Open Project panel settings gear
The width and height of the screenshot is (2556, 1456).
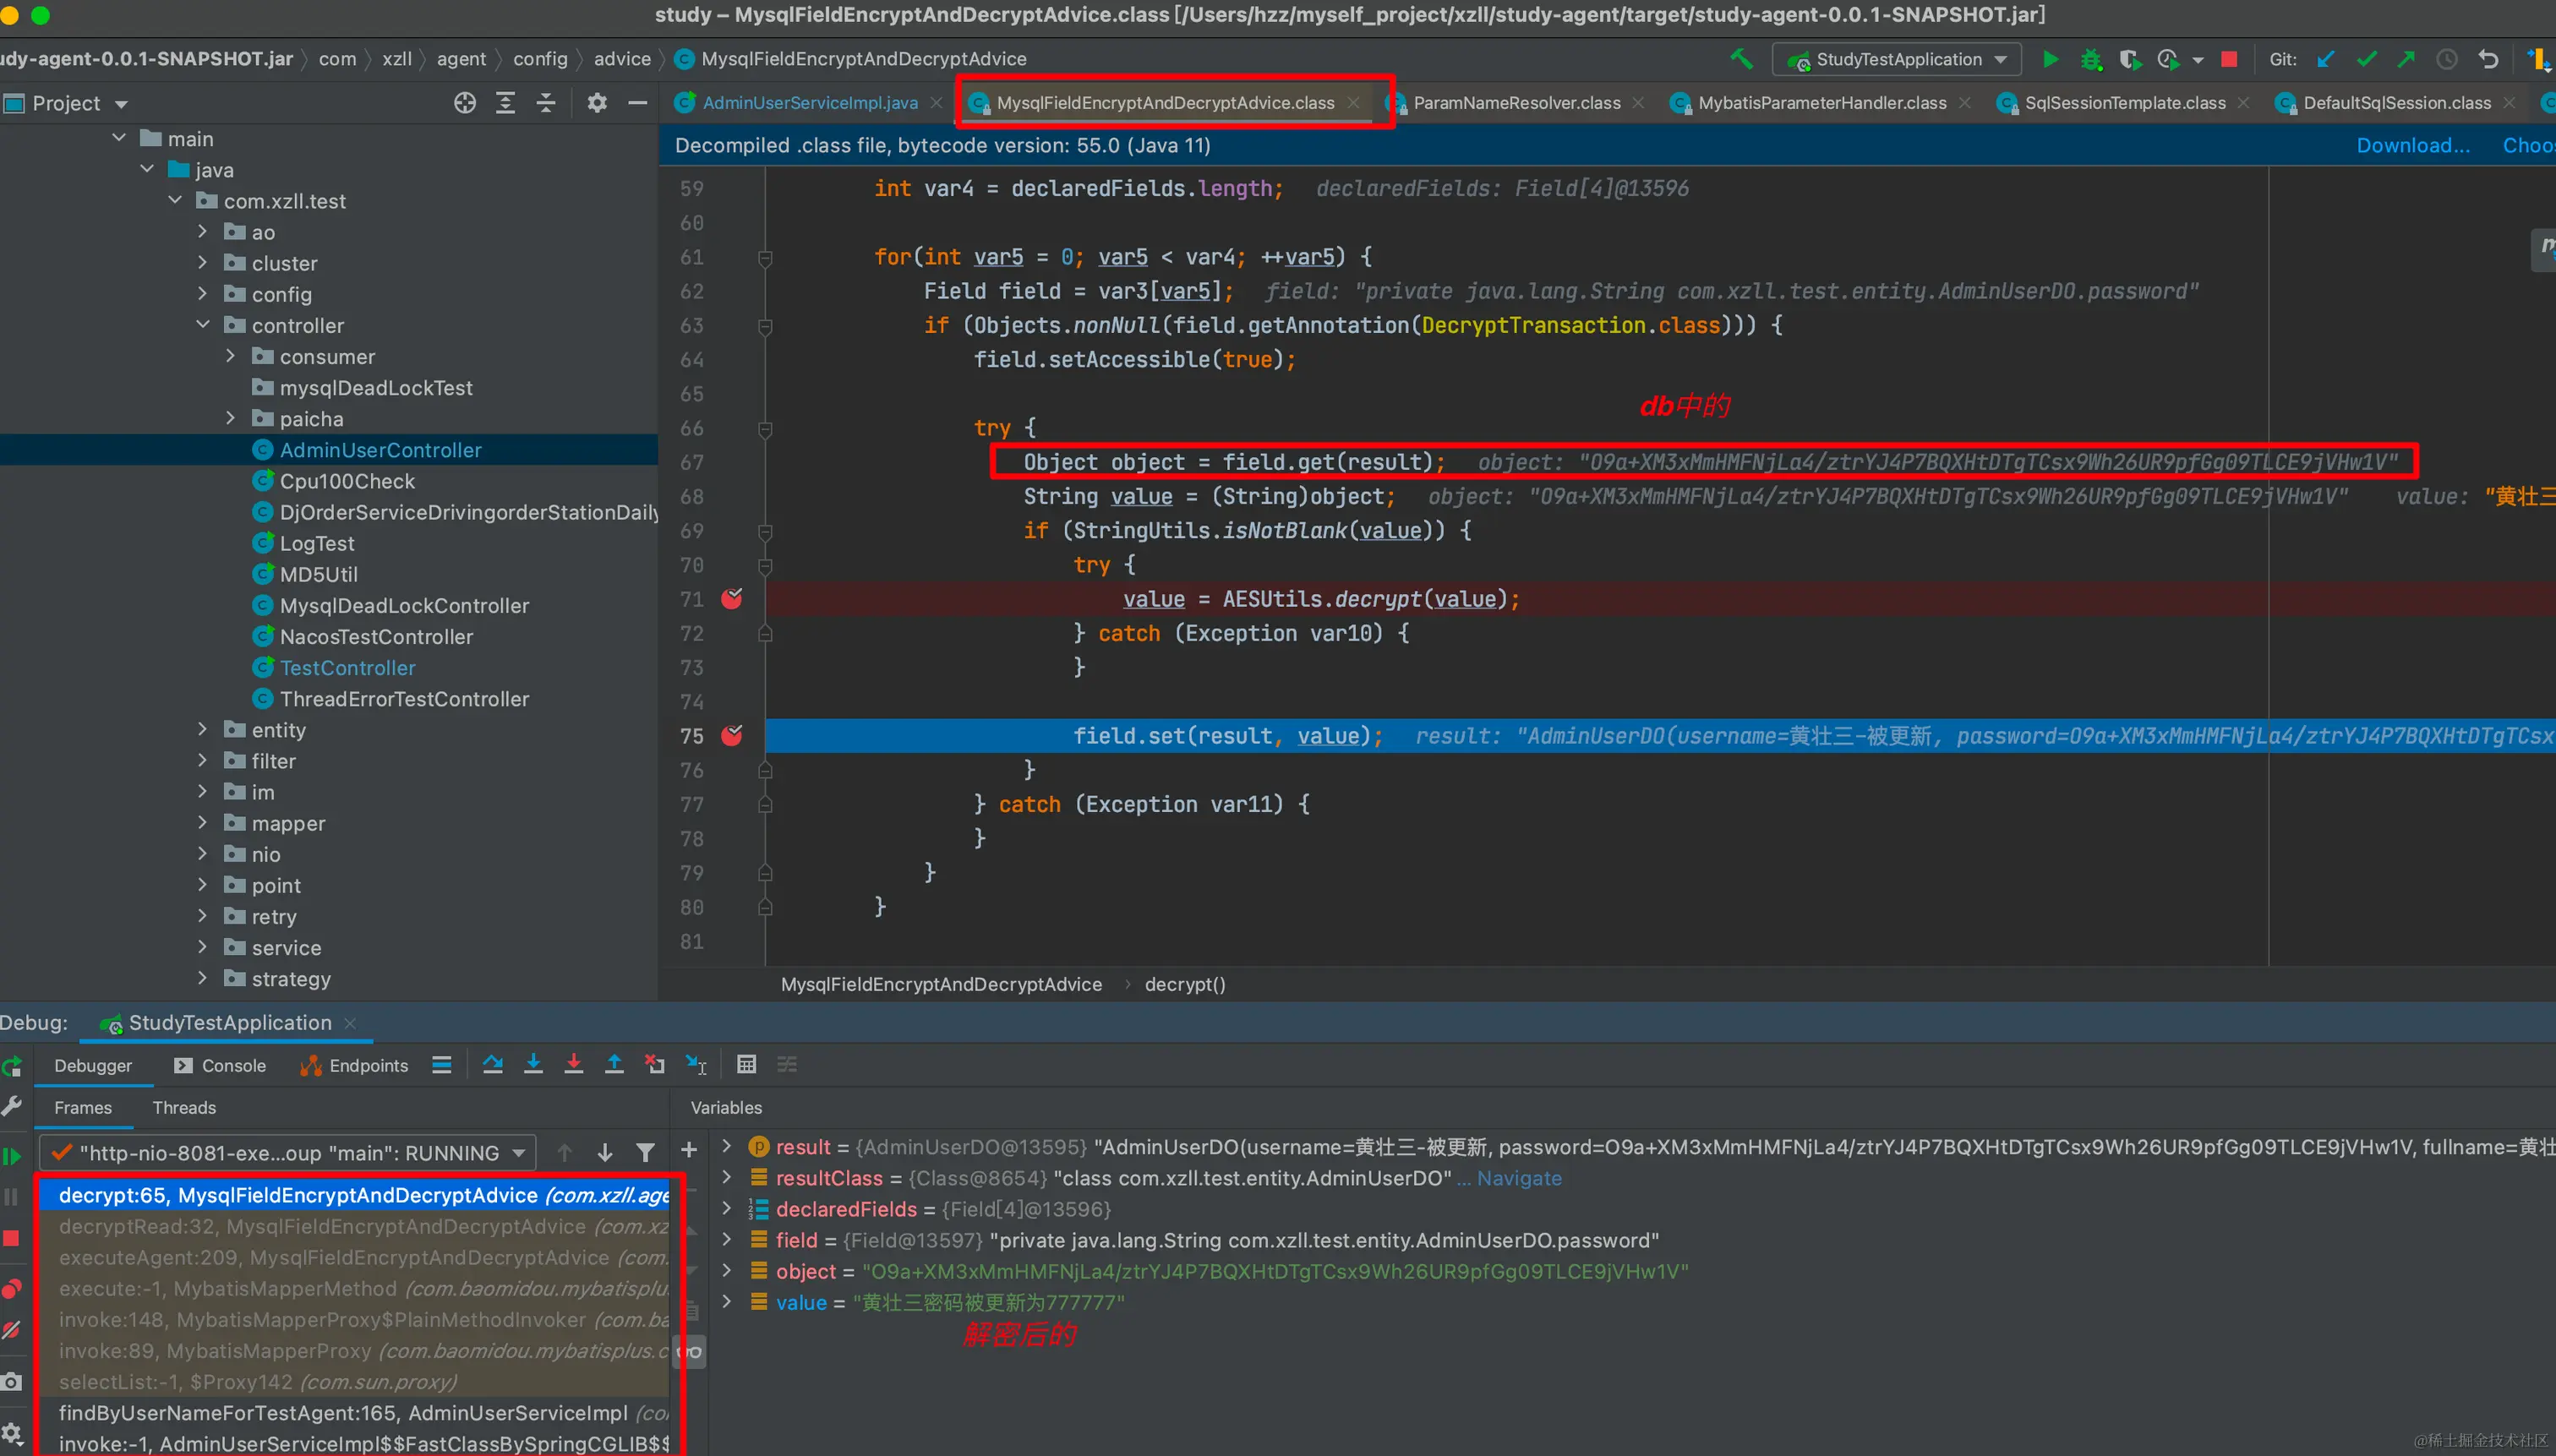pyautogui.click(x=597, y=103)
